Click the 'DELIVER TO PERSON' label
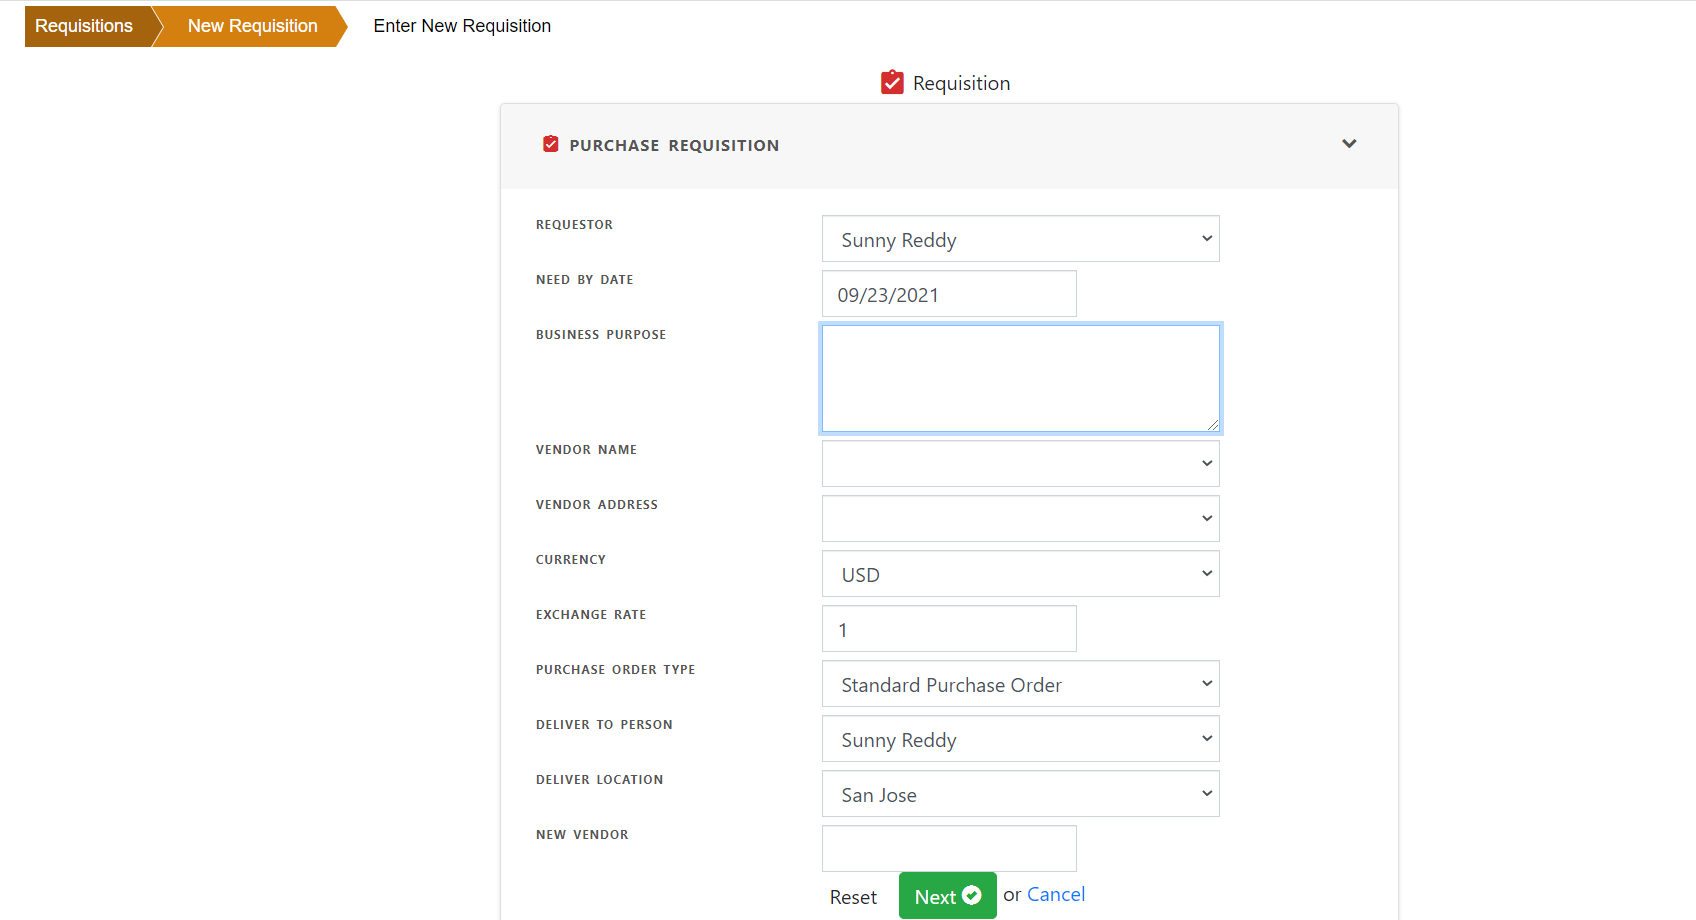 pyautogui.click(x=604, y=725)
